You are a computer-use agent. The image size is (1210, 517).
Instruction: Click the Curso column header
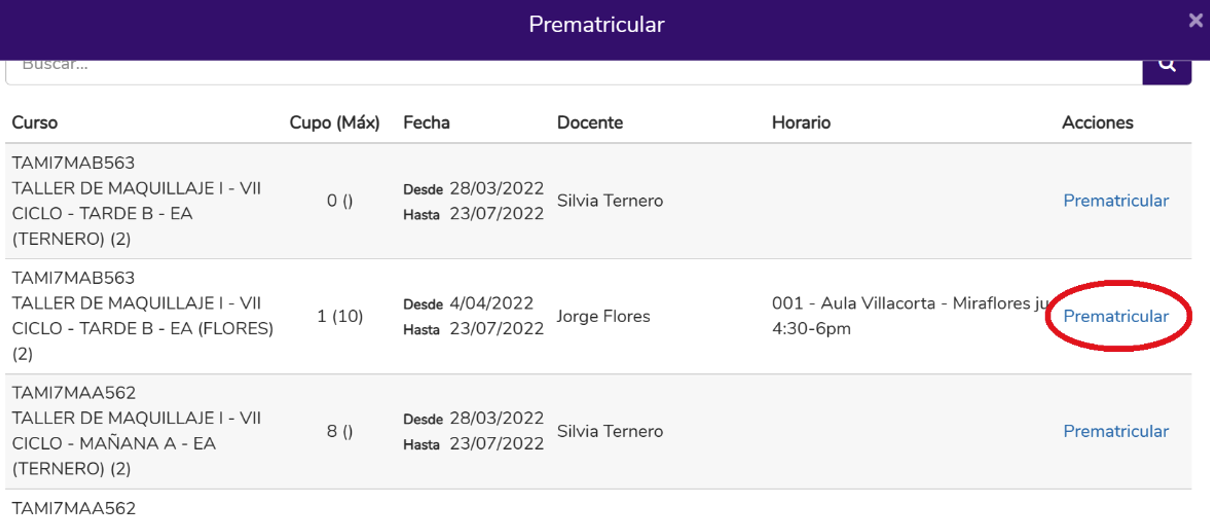[x=35, y=123]
